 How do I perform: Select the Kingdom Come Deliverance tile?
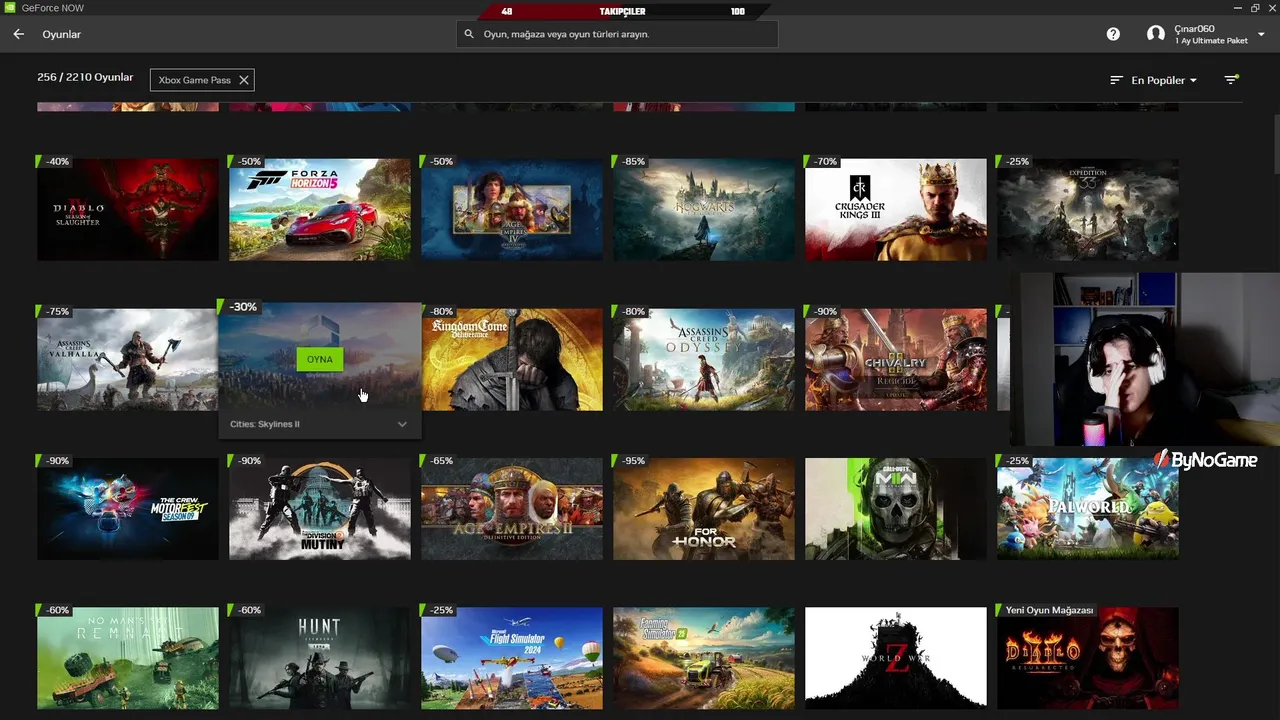tap(512, 359)
